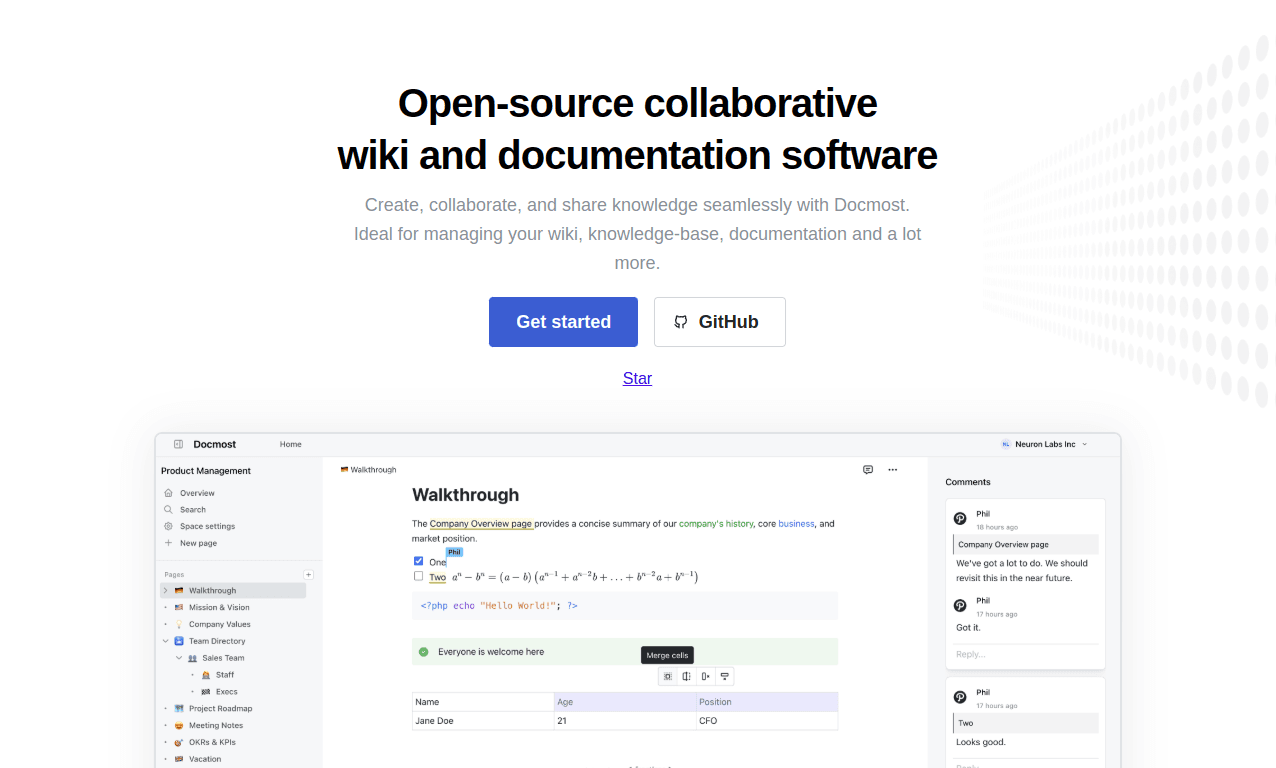Image resolution: width=1276 pixels, height=768 pixels.
Task: Collapse the Team Directory chevron
Action: coord(166,641)
